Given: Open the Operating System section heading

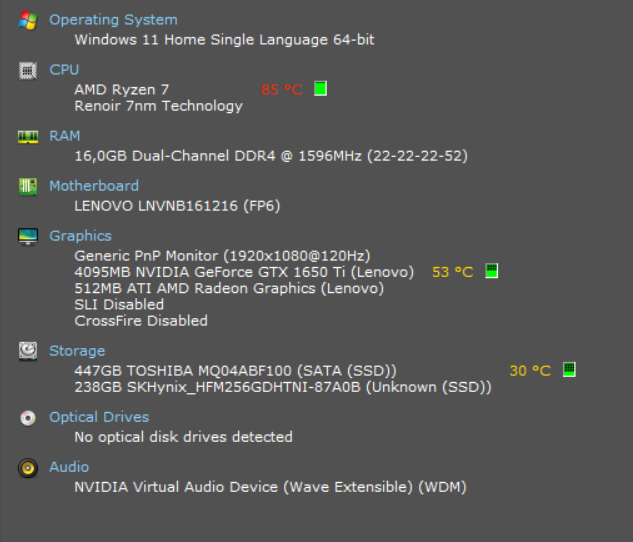Looking at the screenshot, I should pos(113,20).
